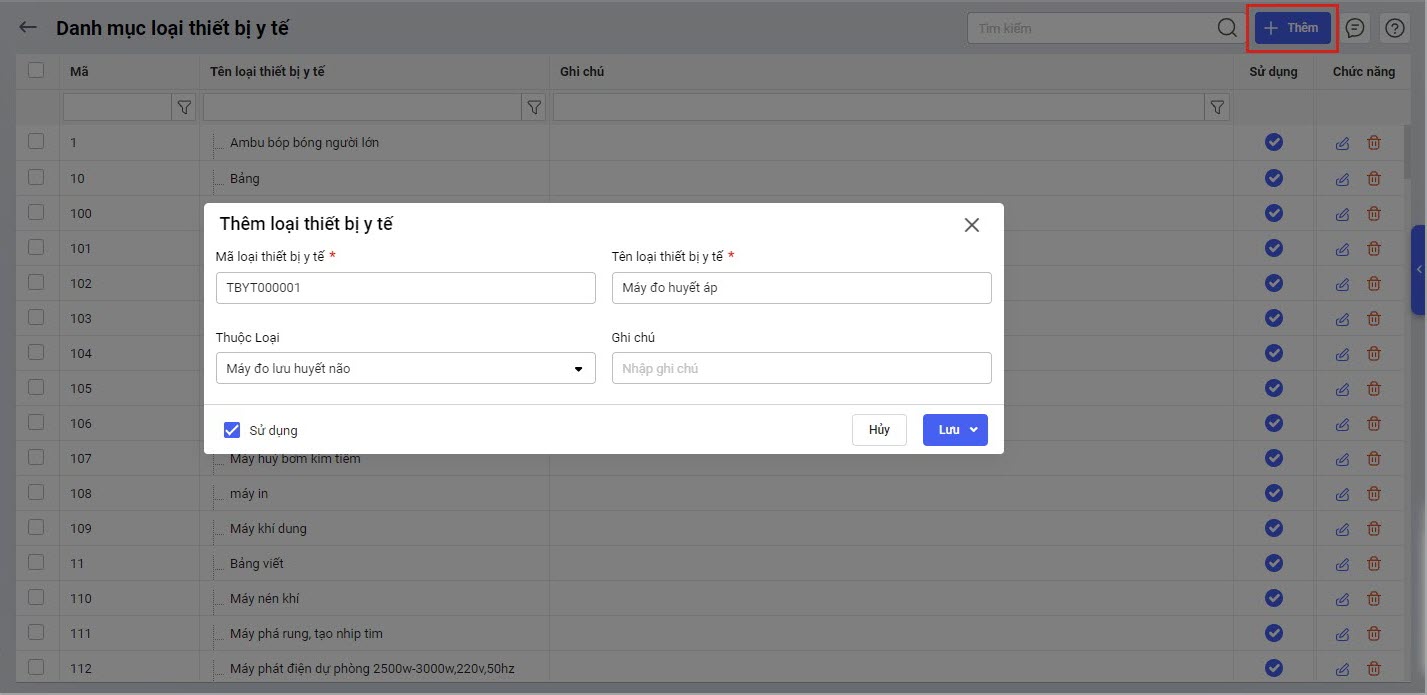Delete row 10 using the trash icon
The image size is (1427, 695).
click(x=1374, y=178)
